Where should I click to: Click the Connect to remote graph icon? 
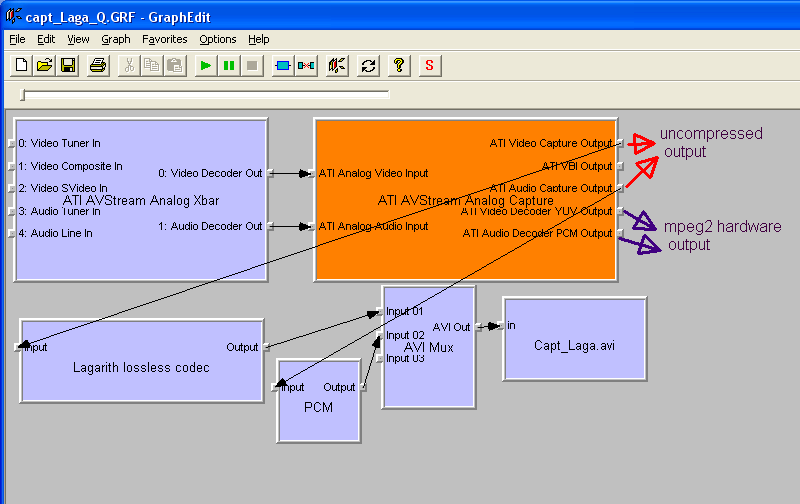coord(337,66)
